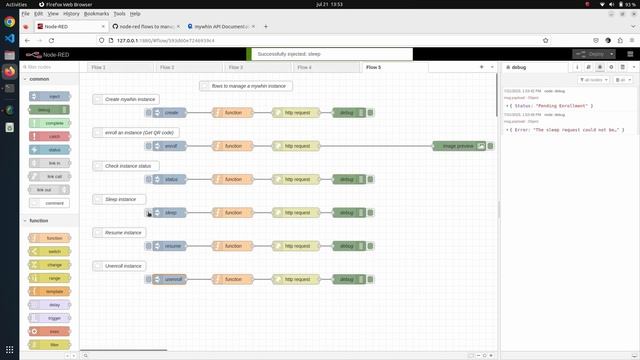The image size is (640, 360).
Task: Select the link in palette node
Action: [x=49, y=163]
